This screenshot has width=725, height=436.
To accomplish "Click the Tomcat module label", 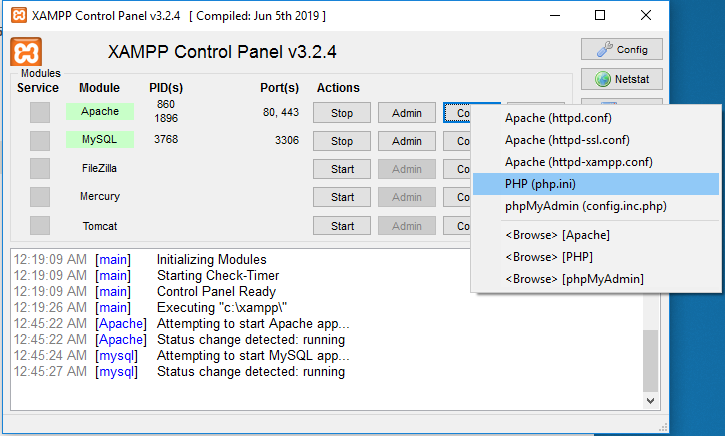I will click(x=100, y=226).
